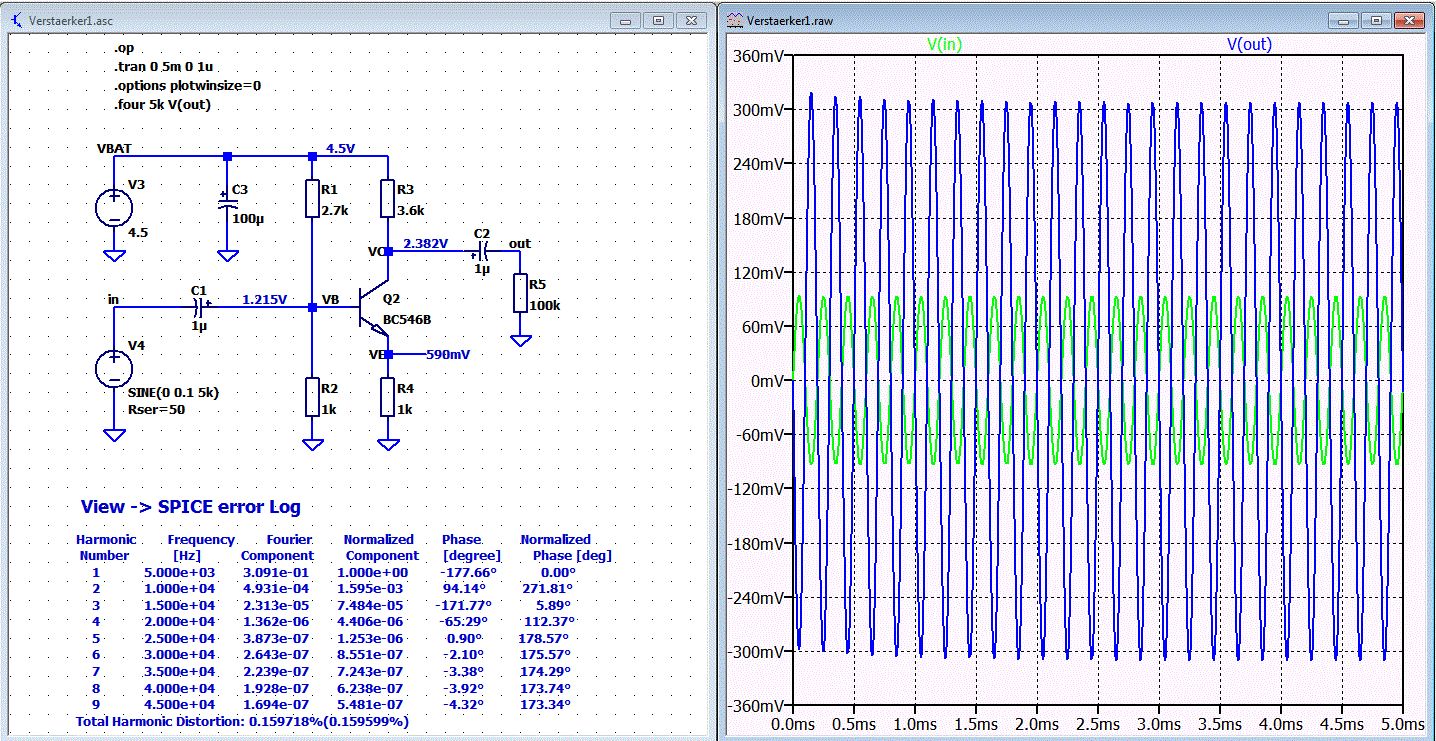Close the Verstaerker1.asc schematic window
The width and height of the screenshot is (1436, 741).
tap(690, 20)
